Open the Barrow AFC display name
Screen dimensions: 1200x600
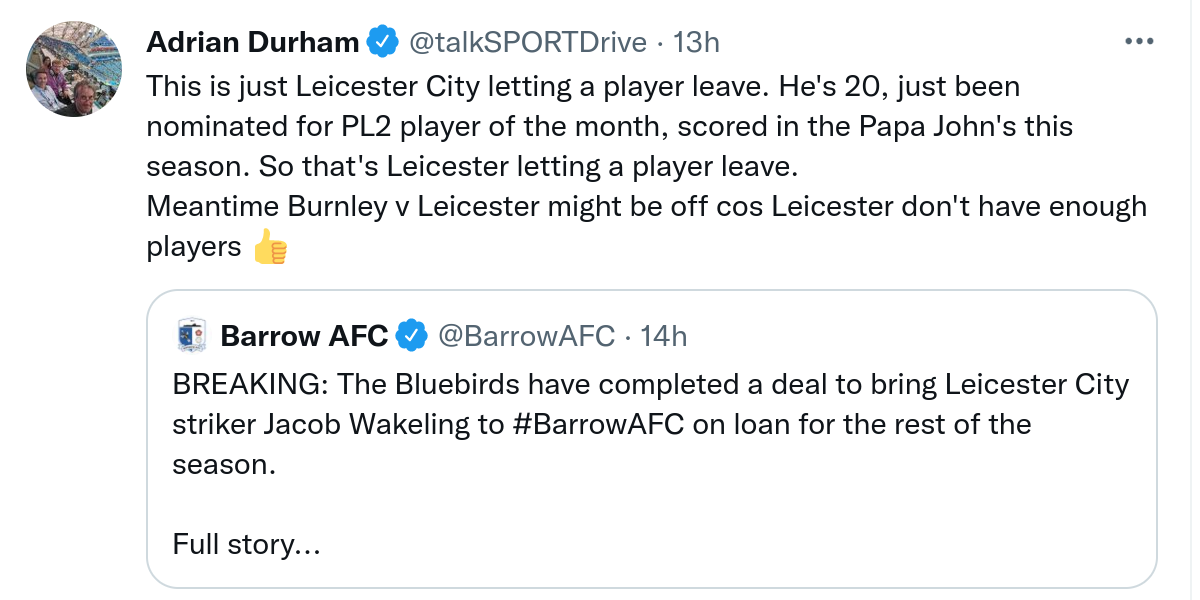pyautogui.click(x=304, y=336)
